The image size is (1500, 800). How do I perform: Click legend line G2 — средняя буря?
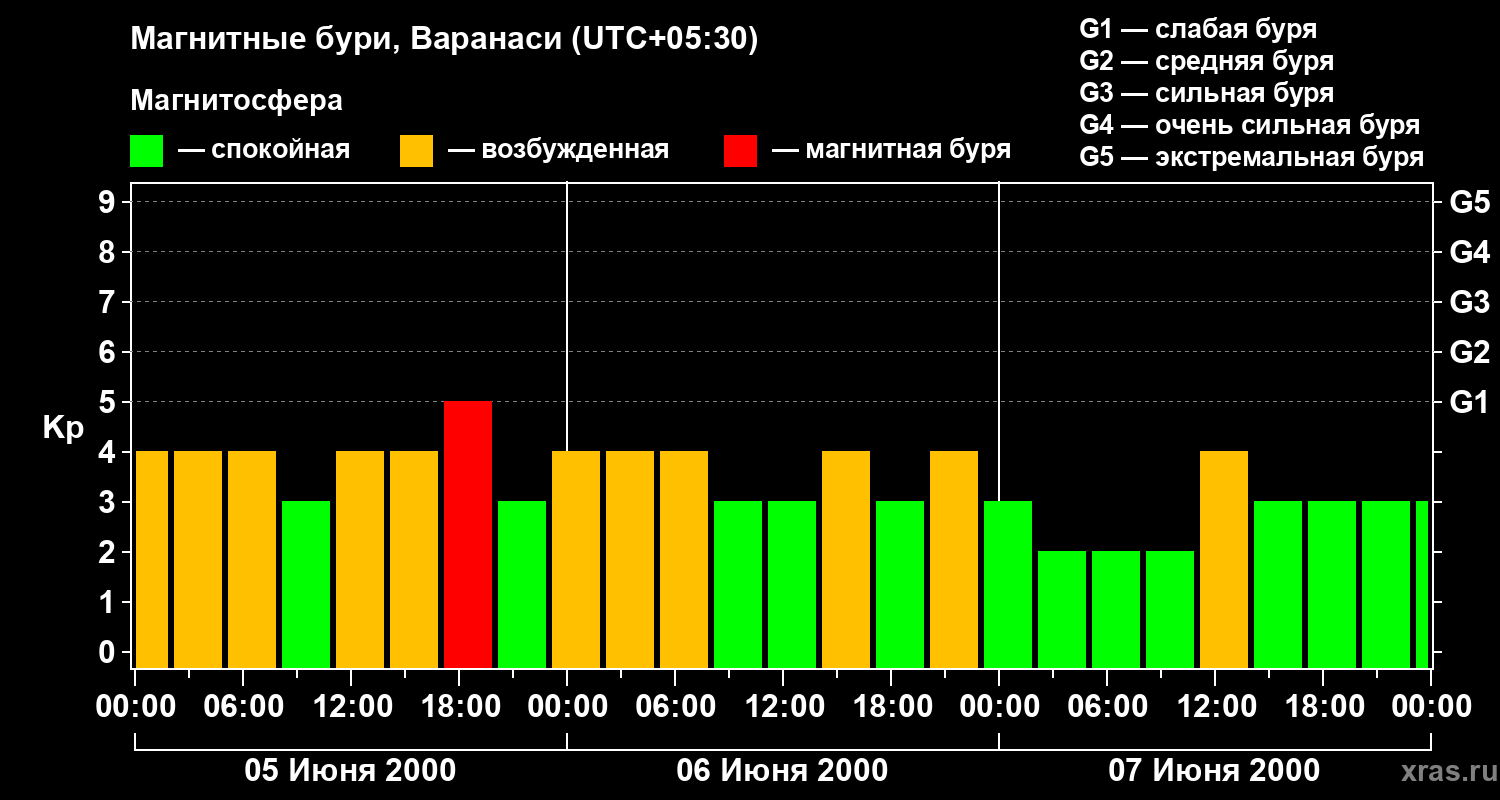(1206, 61)
